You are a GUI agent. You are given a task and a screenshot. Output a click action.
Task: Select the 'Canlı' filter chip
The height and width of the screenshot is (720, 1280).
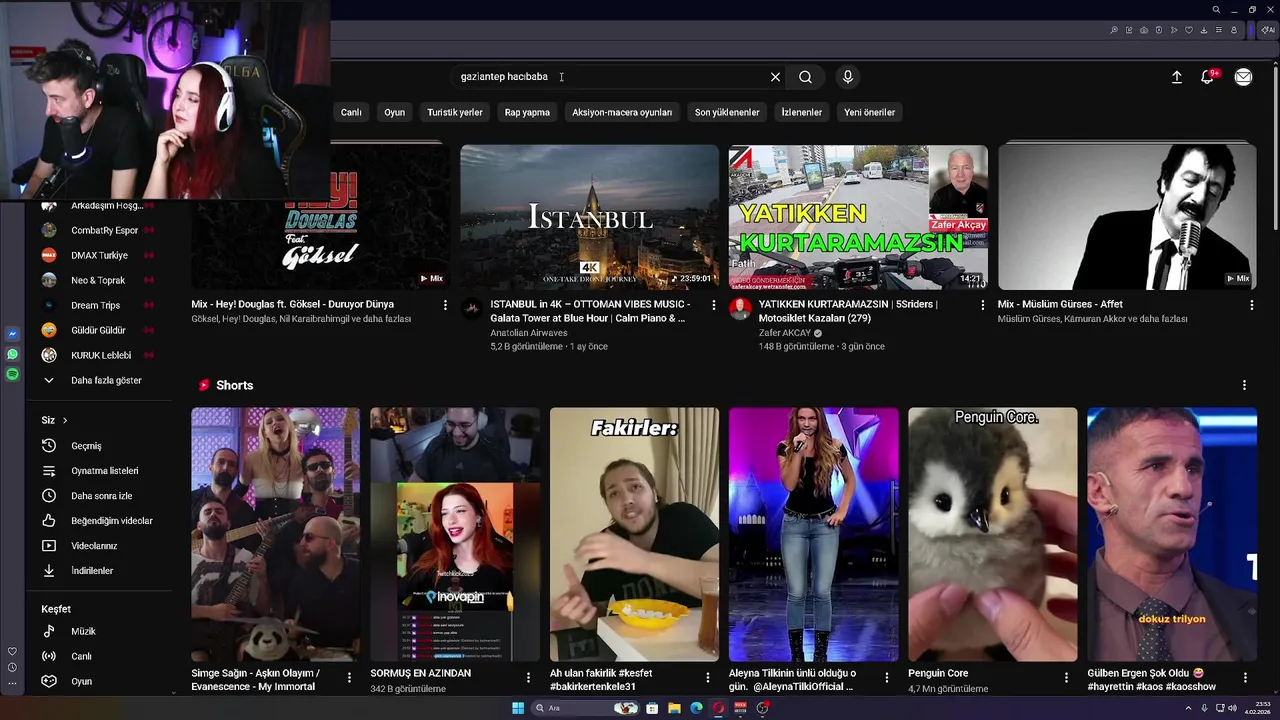351,112
